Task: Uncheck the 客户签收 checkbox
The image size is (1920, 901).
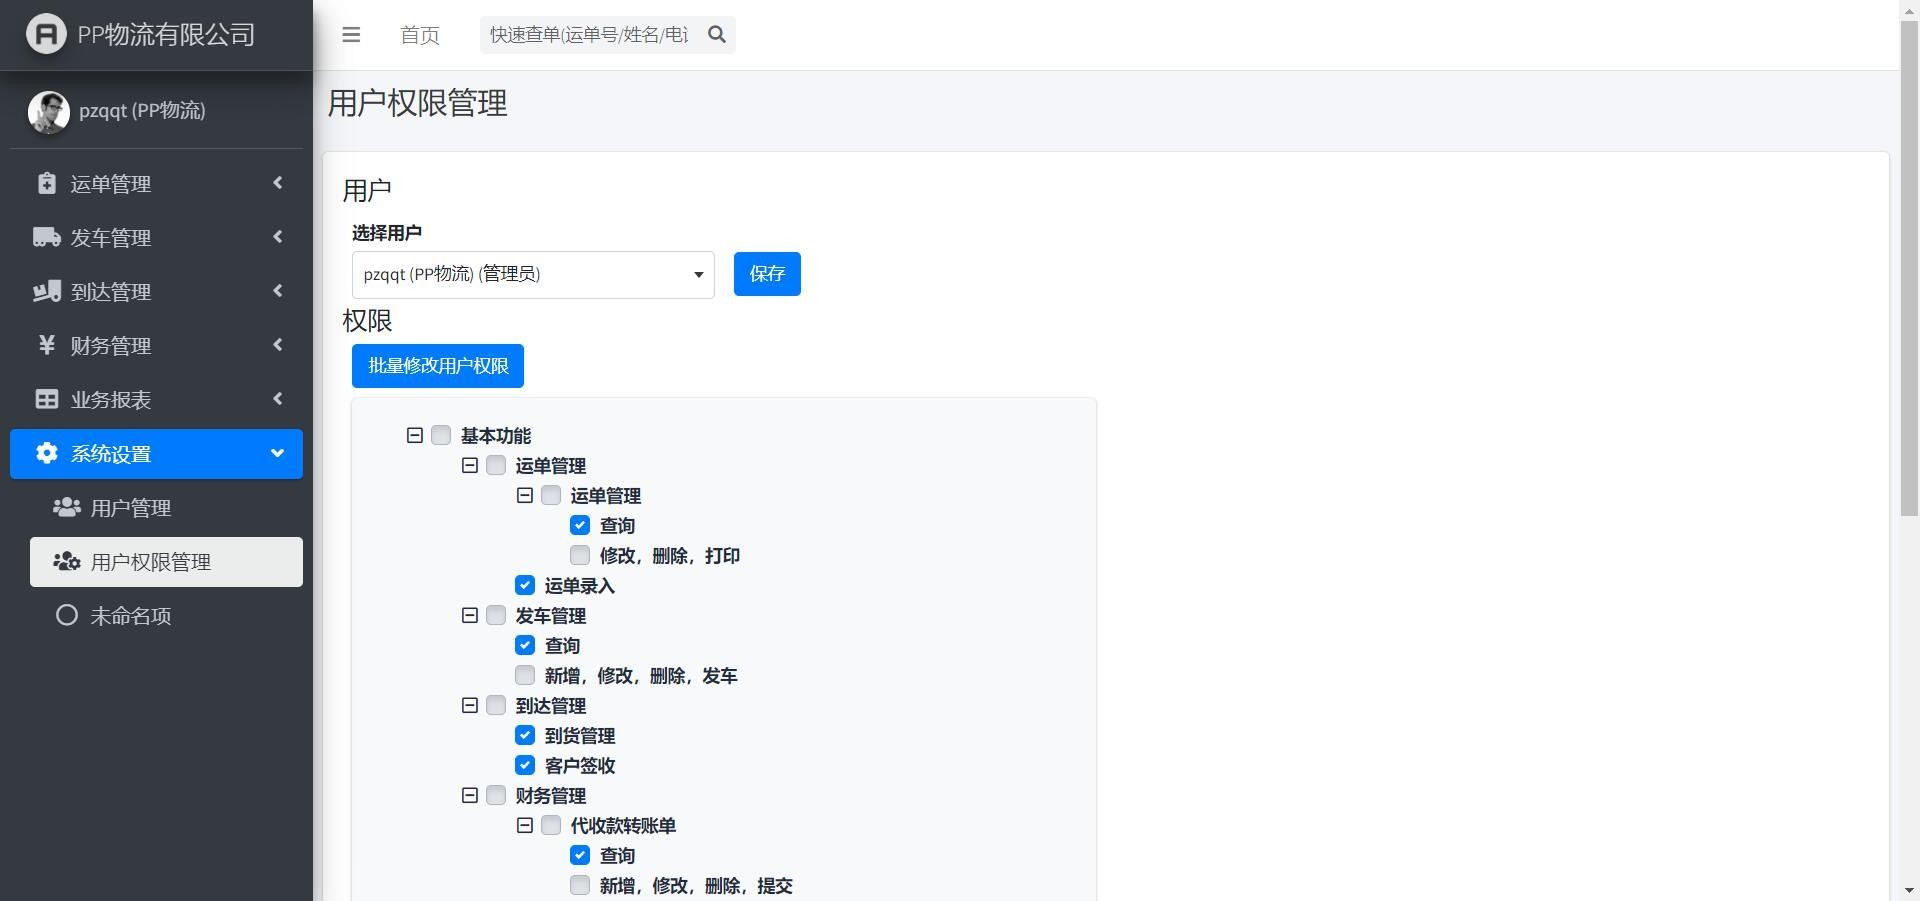Action: click(525, 765)
